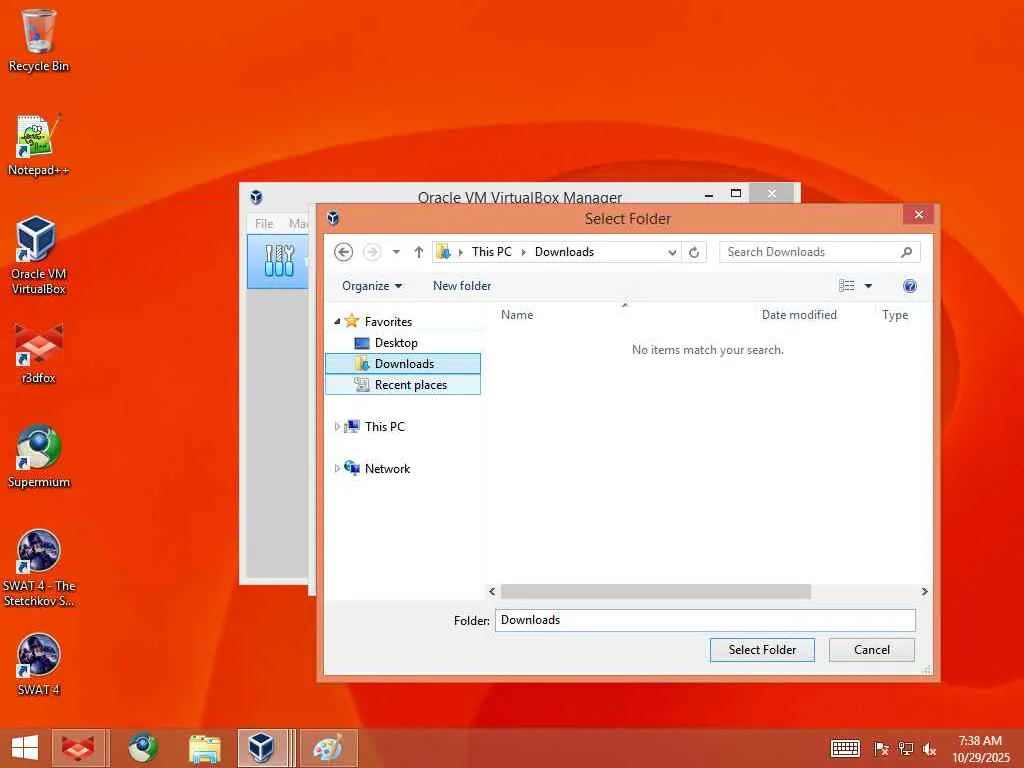Go forward in Select Folder dialog

click(x=372, y=252)
